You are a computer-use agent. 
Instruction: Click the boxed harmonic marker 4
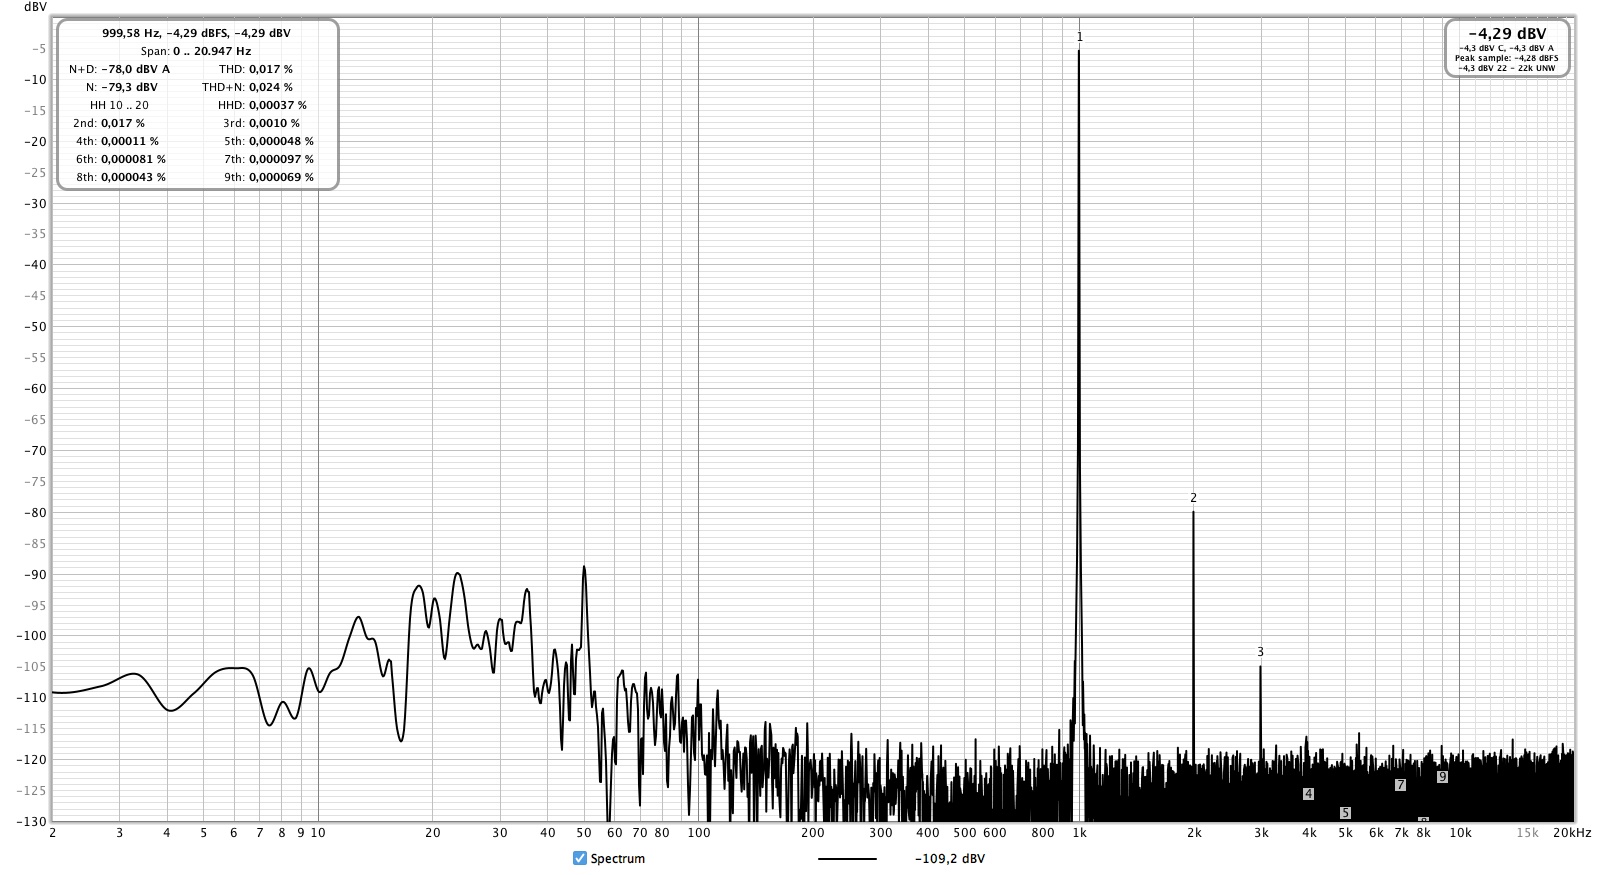[x=1308, y=794]
